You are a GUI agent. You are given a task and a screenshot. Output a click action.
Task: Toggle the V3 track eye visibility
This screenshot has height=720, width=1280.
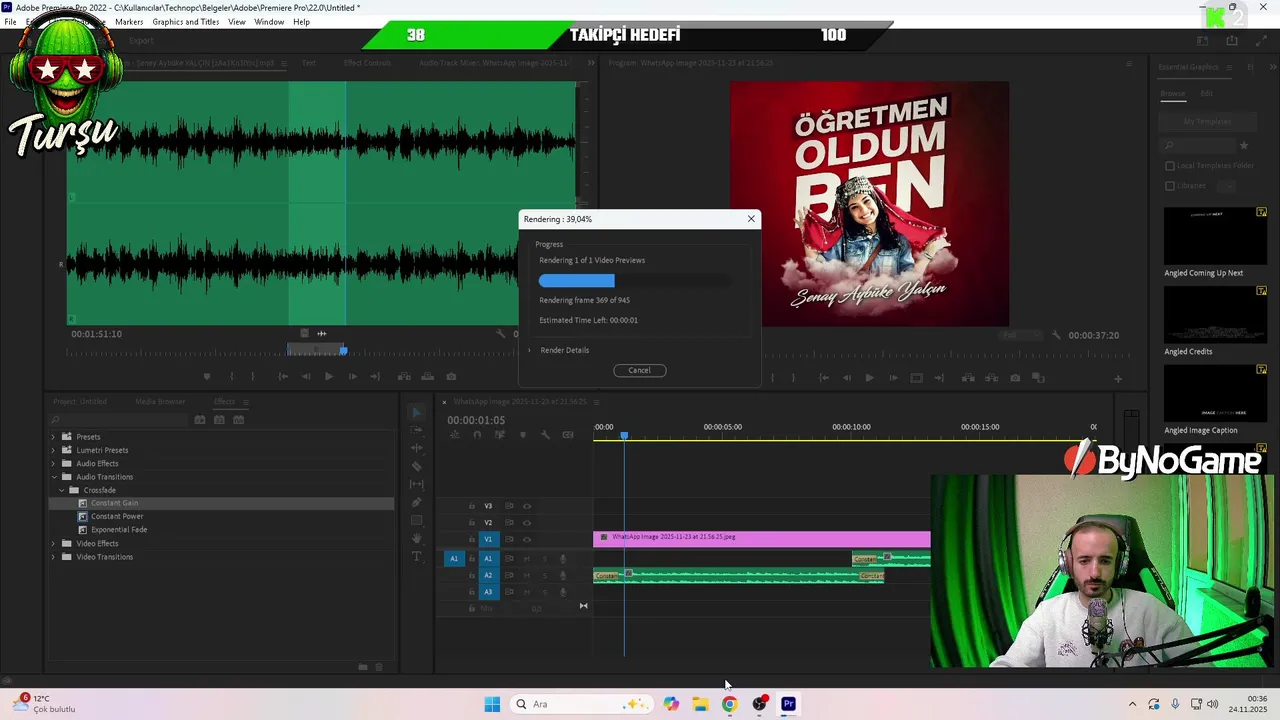coord(527,506)
